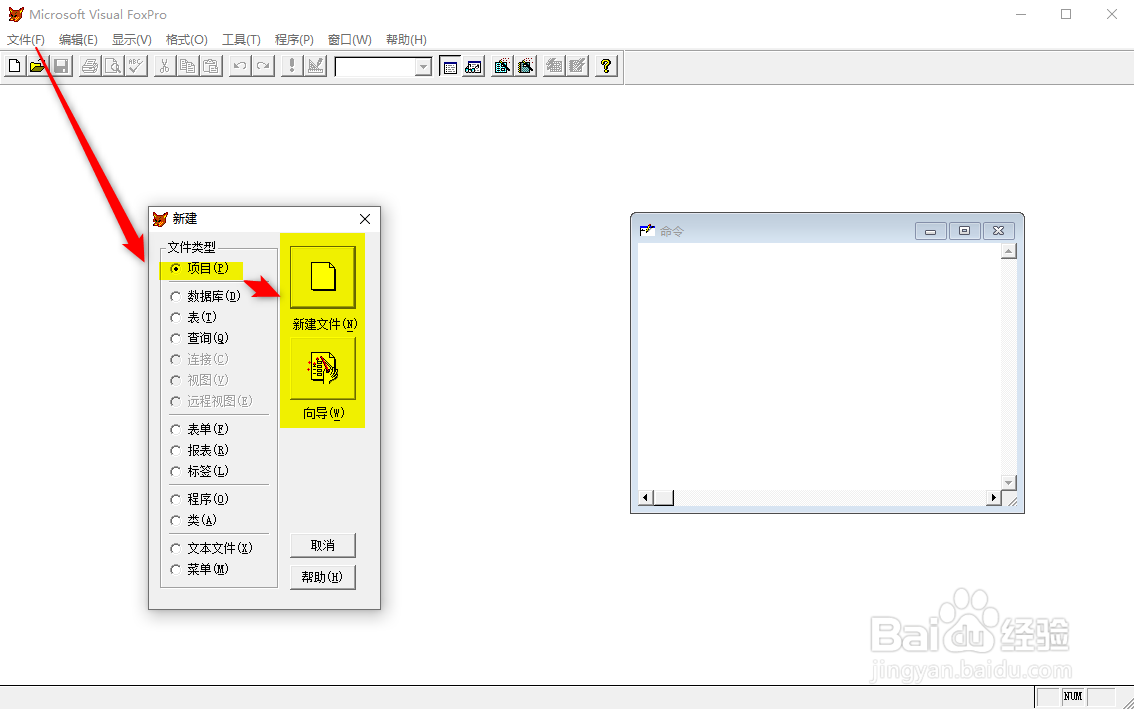Click the Copy toolbar icon

(187, 67)
